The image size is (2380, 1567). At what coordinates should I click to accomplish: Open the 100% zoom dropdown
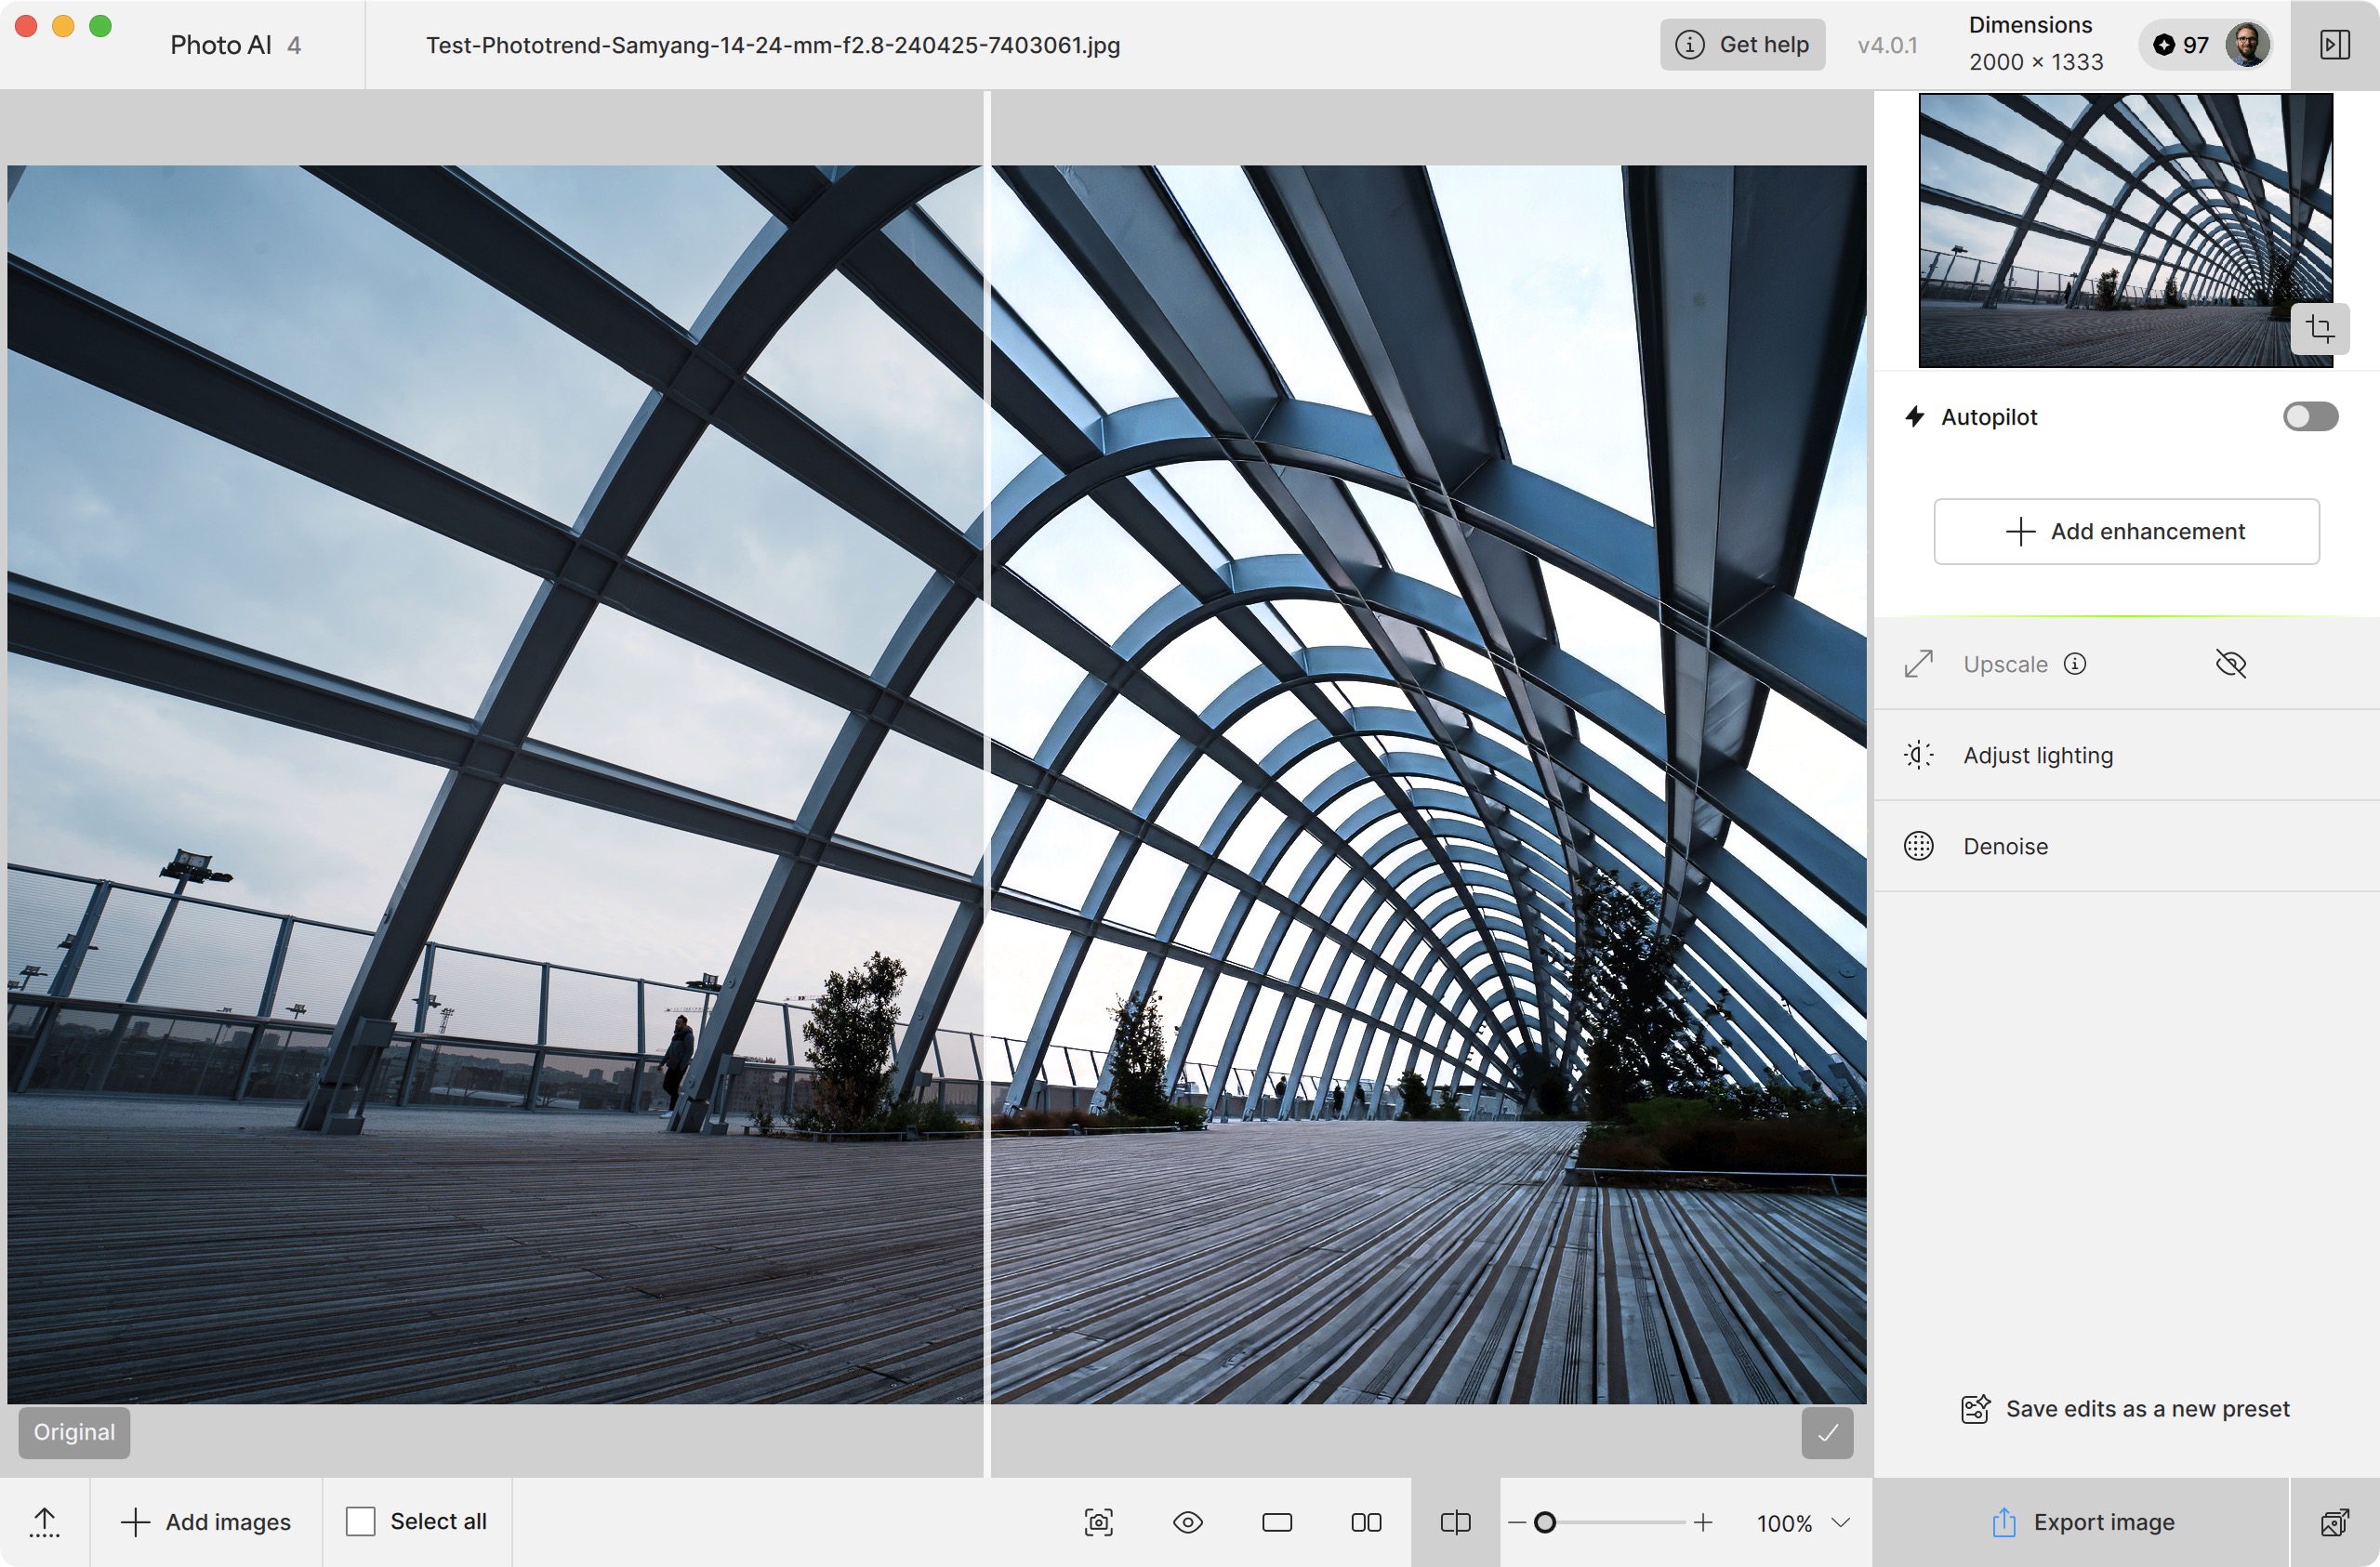pyautogui.click(x=1803, y=1522)
